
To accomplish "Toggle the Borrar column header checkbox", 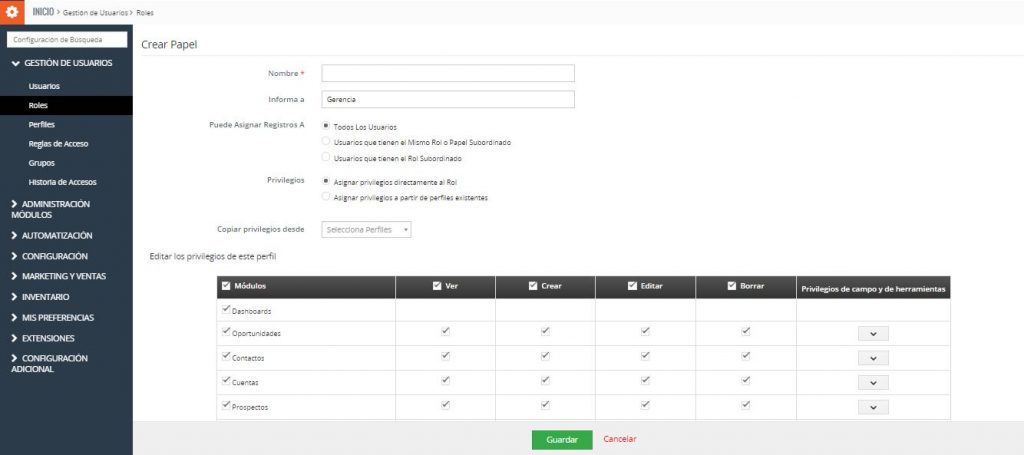I will point(732,286).
